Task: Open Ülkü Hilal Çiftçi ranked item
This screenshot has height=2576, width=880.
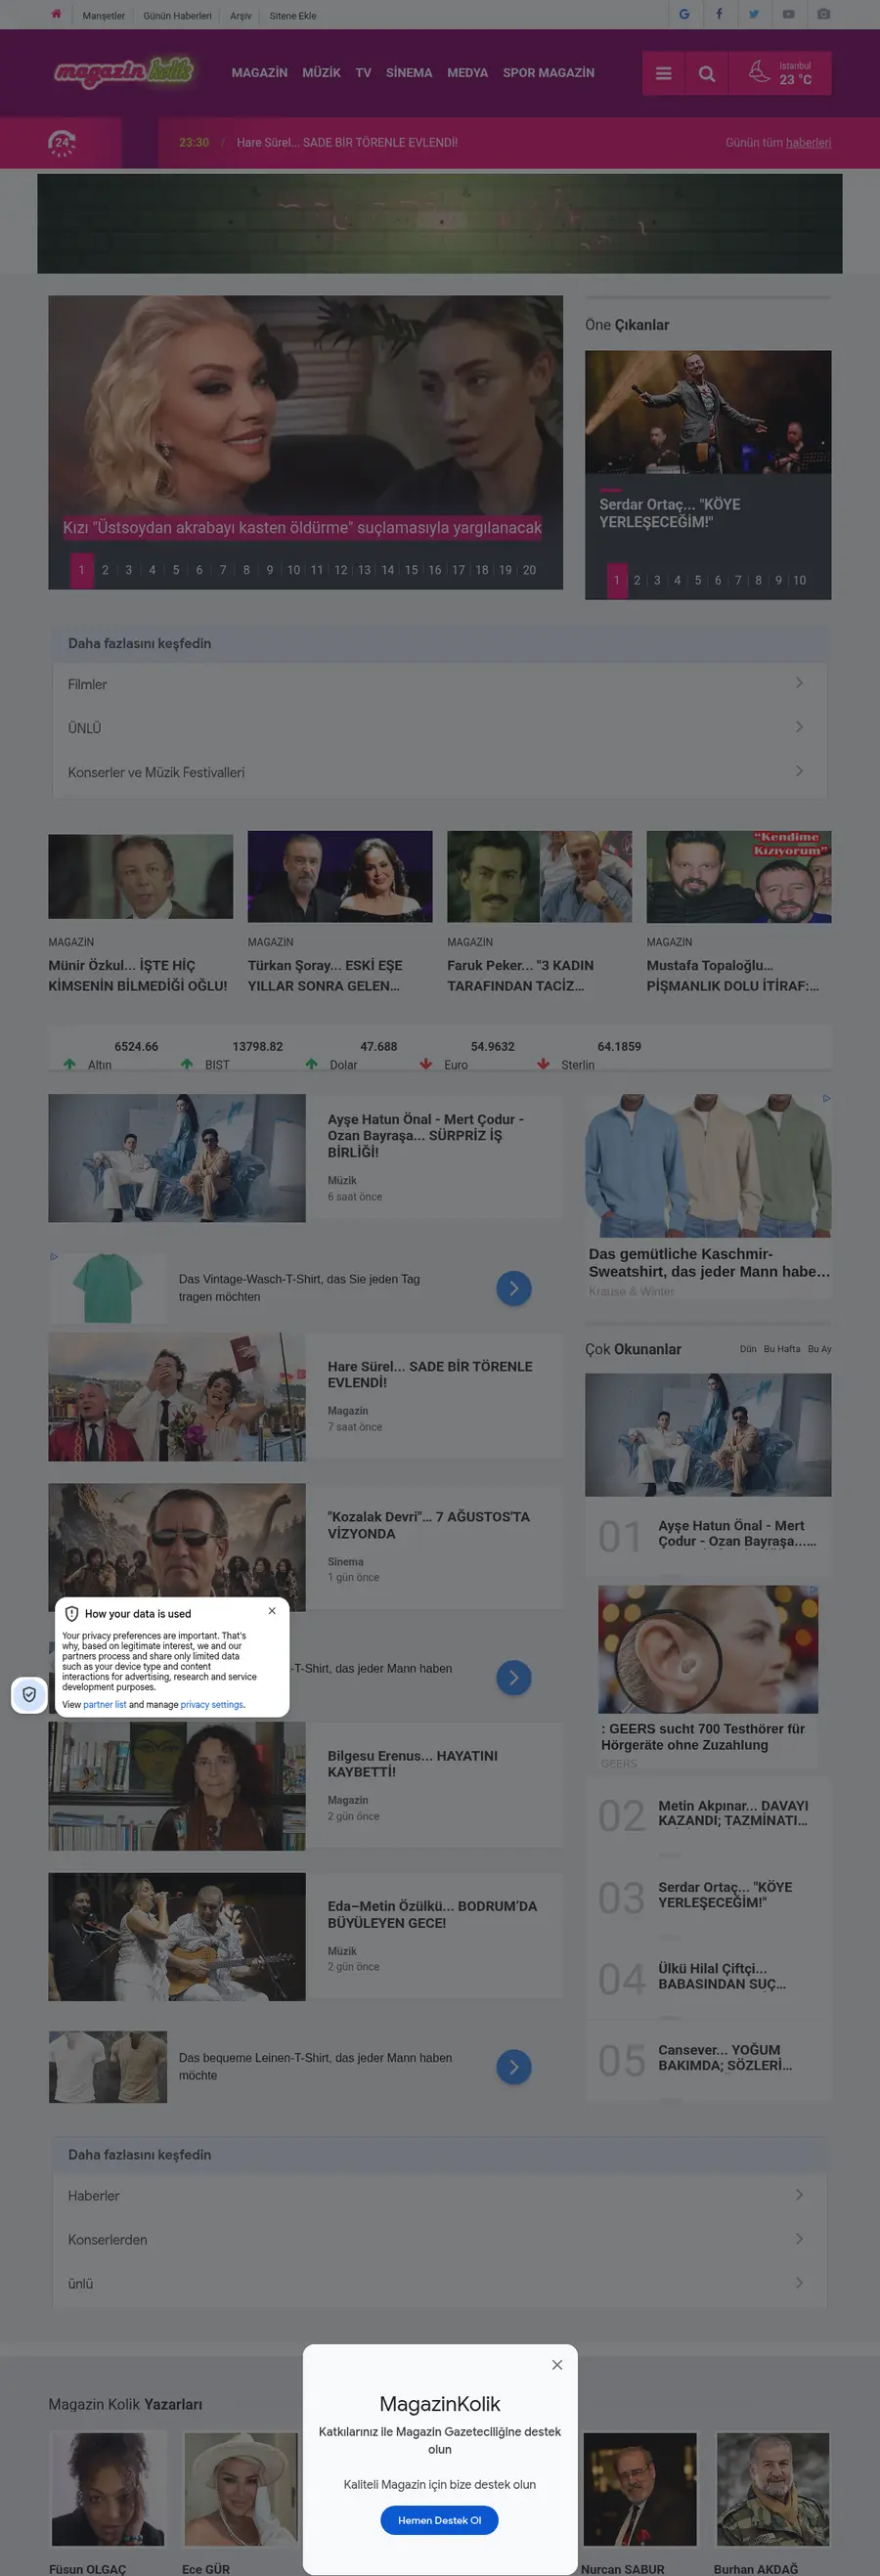Action: pyautogui.click(x=722, y=1976)
